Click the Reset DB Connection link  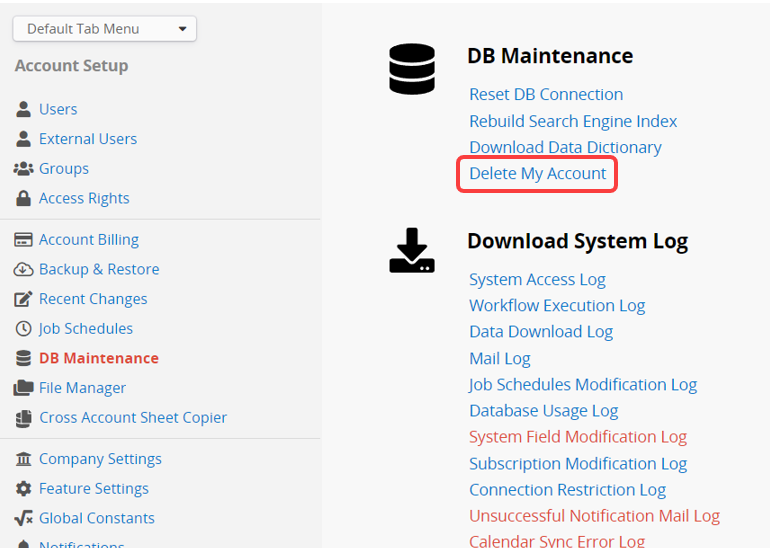[546, 94]
